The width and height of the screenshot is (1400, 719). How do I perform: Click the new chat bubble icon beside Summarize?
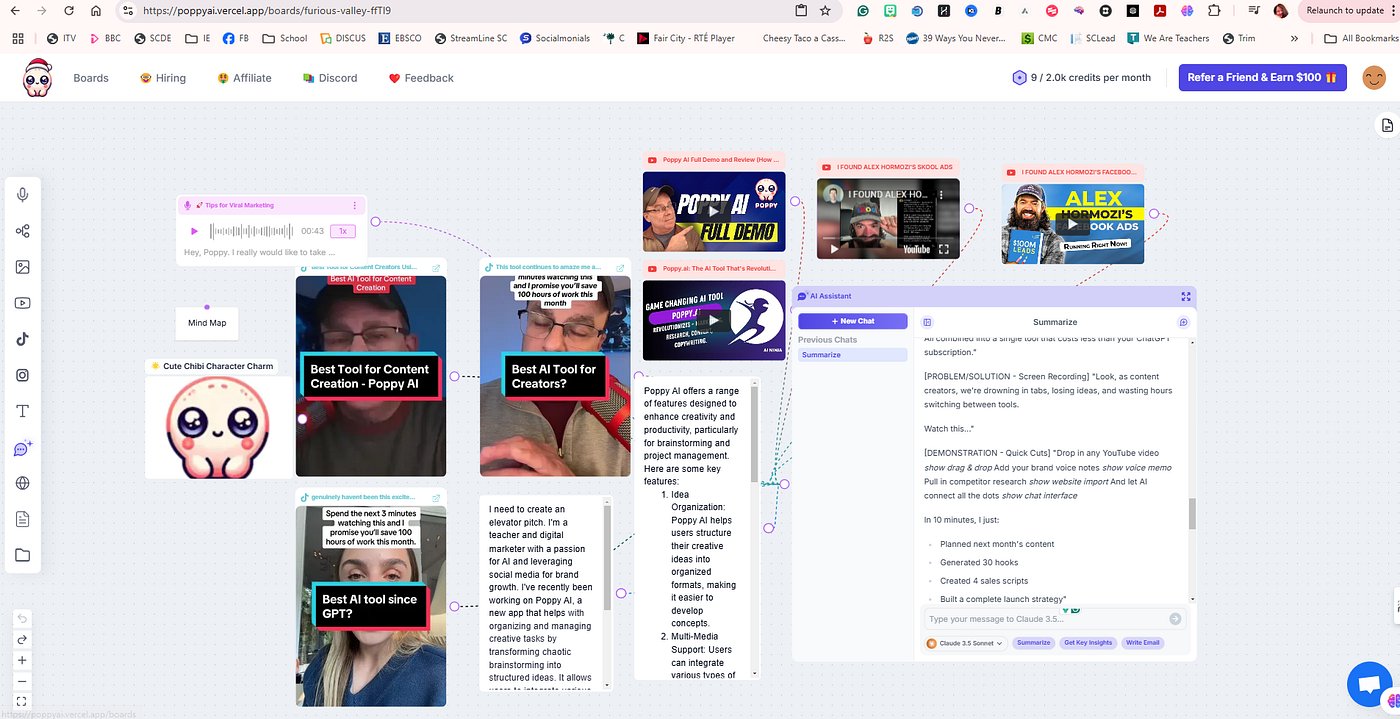pyautogui.click(x=1183, y=322)
